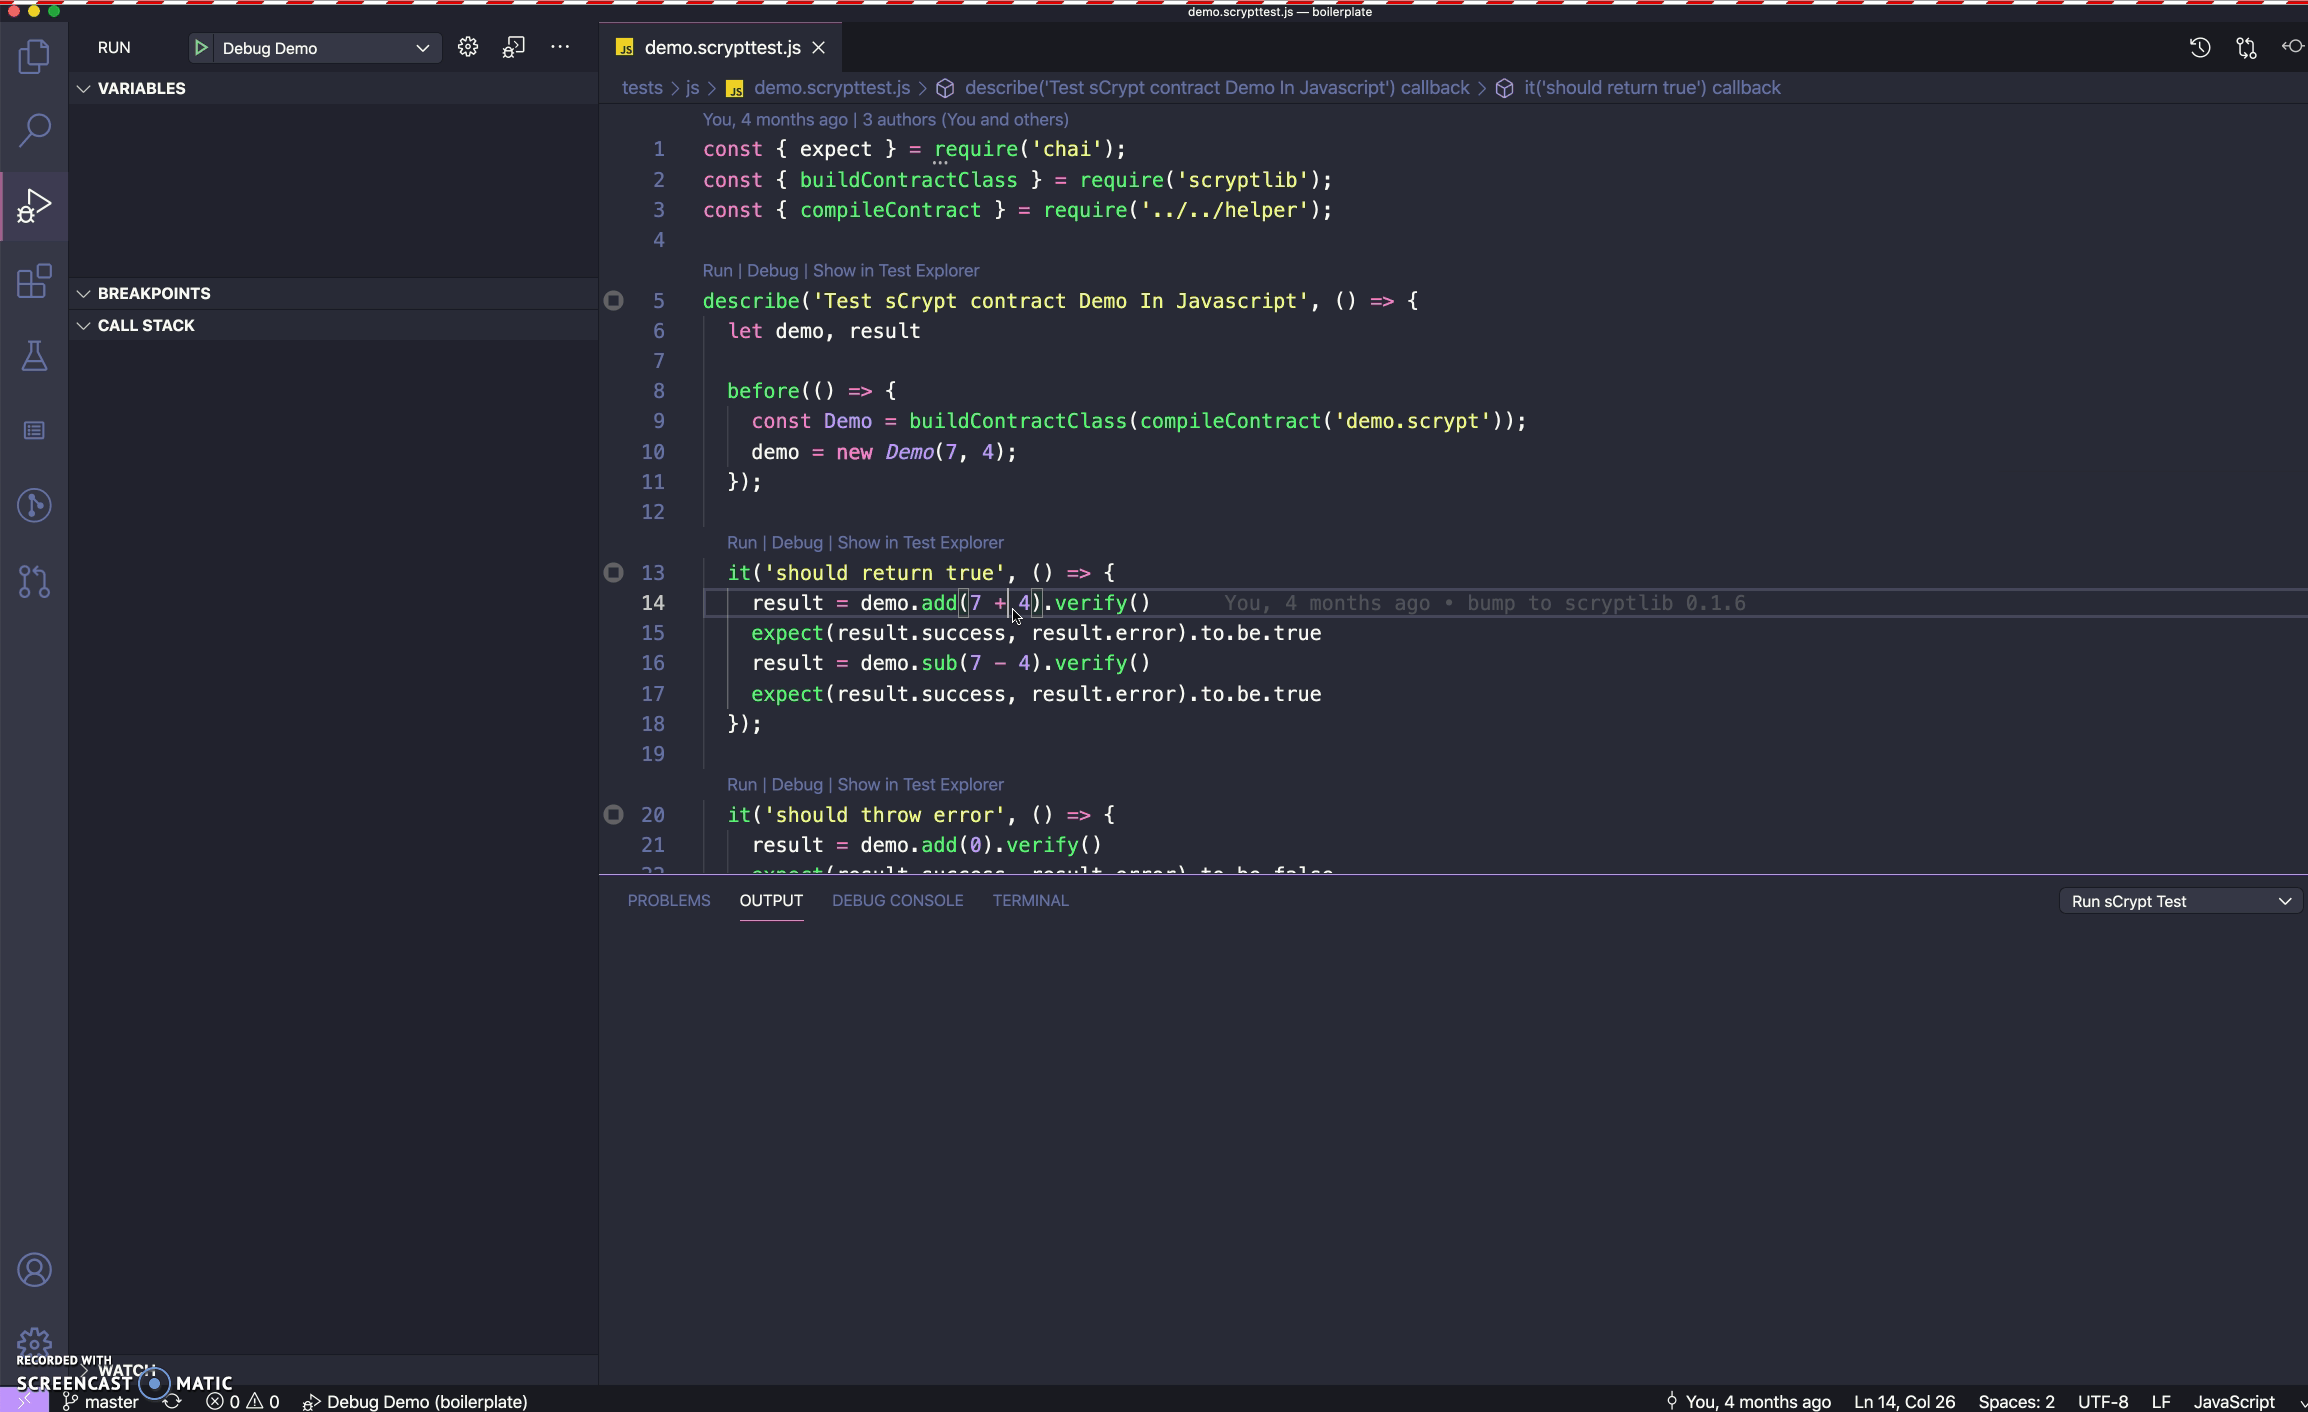
Task: Open the Explorer view in activity bar
Action: tap(34, 55)
